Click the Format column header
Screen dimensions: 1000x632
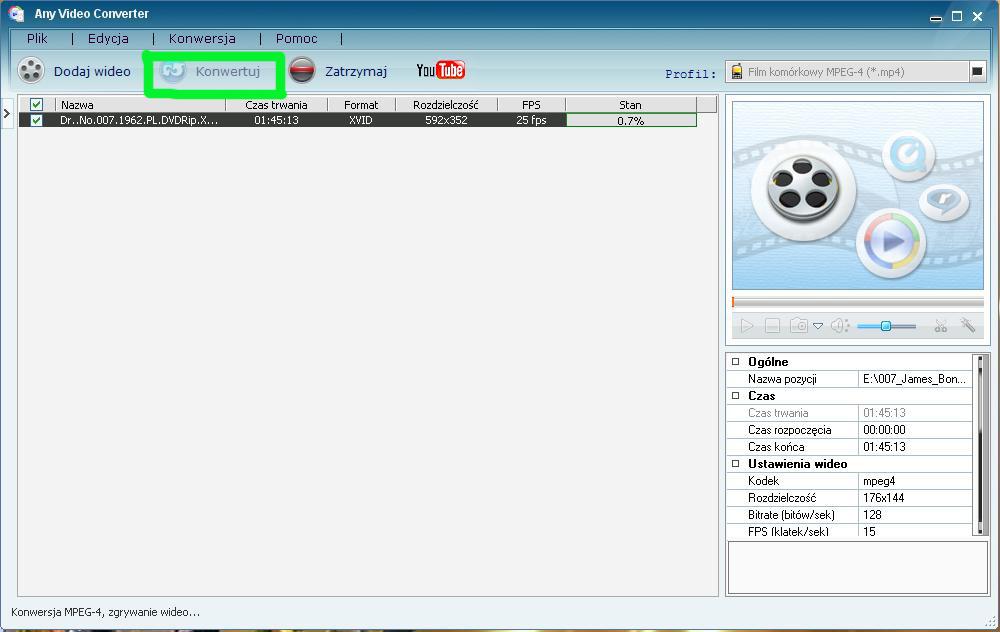pyautogui.click(x=361, y=105)
